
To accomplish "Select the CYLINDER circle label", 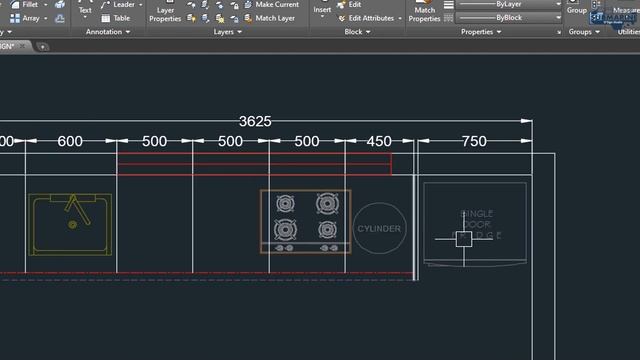I will (x=379, y=229).
